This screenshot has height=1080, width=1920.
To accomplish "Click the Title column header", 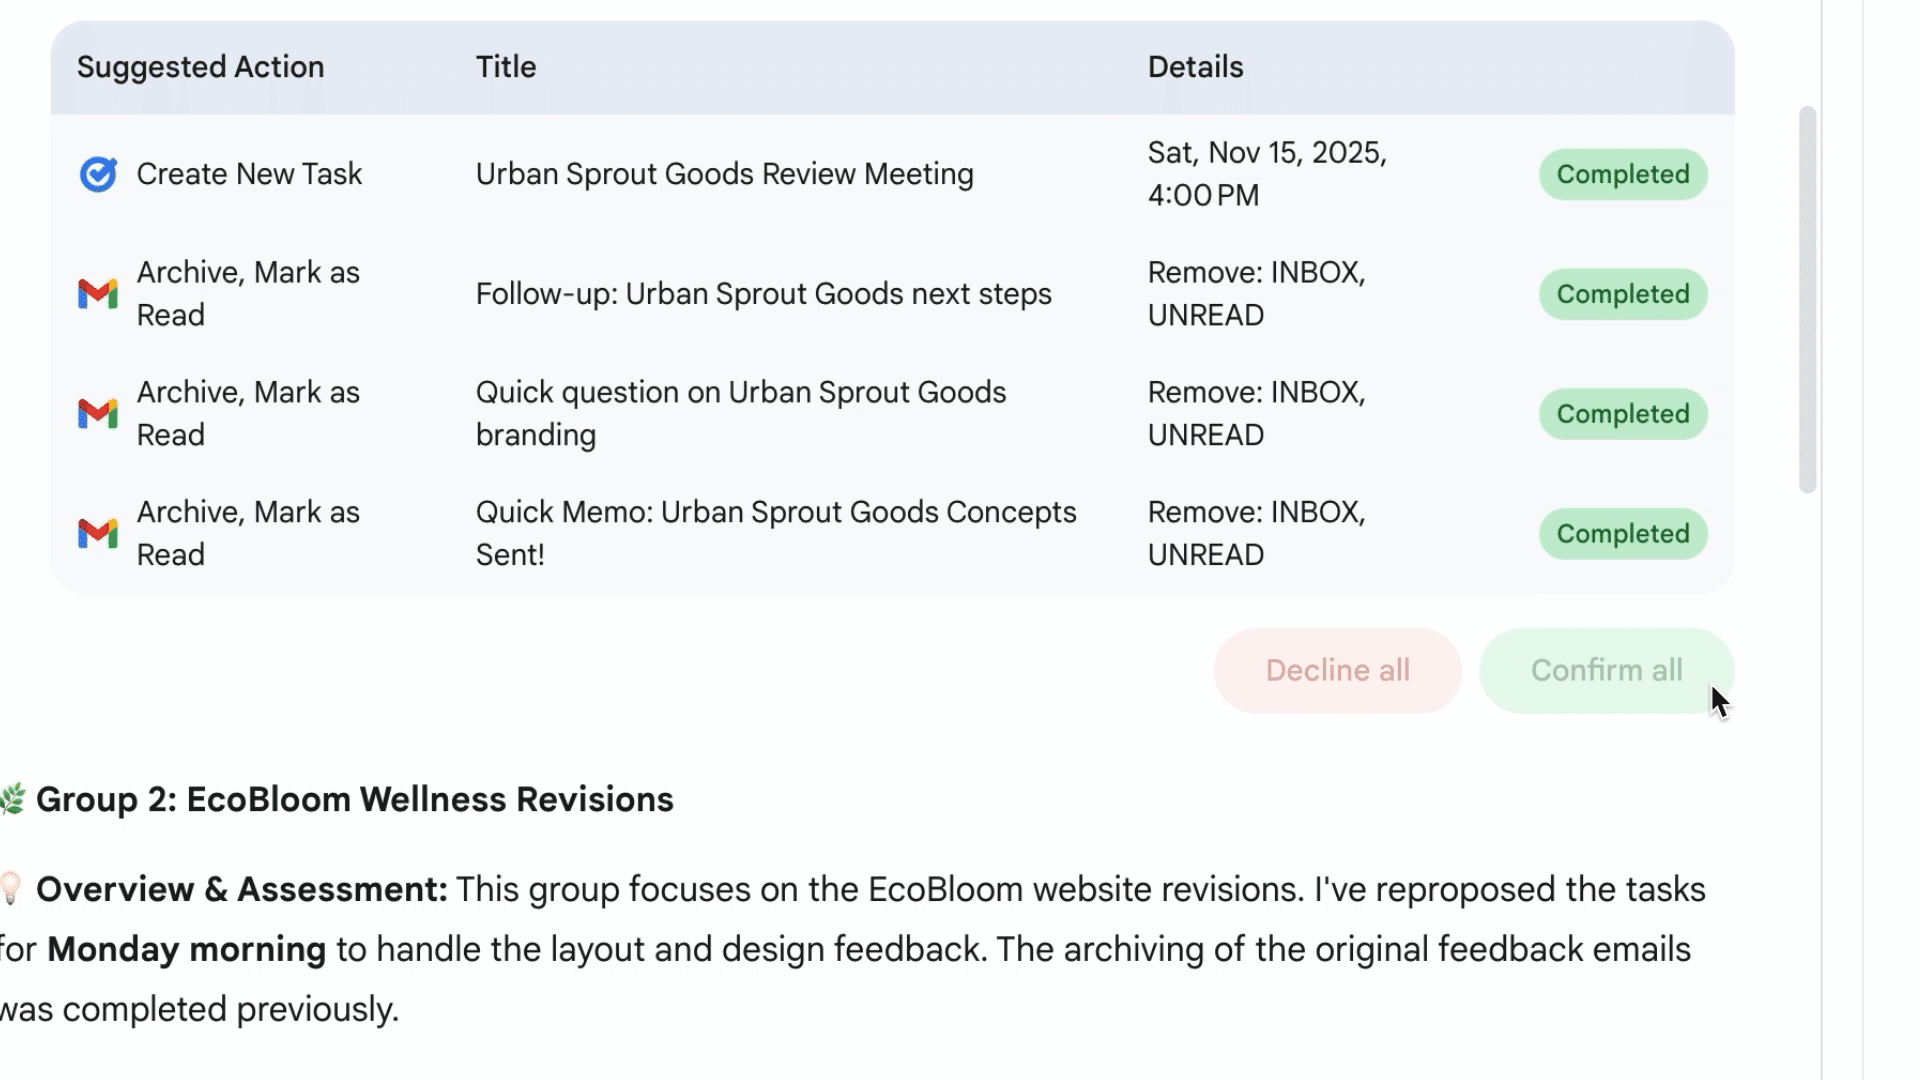I will [506, 67].
